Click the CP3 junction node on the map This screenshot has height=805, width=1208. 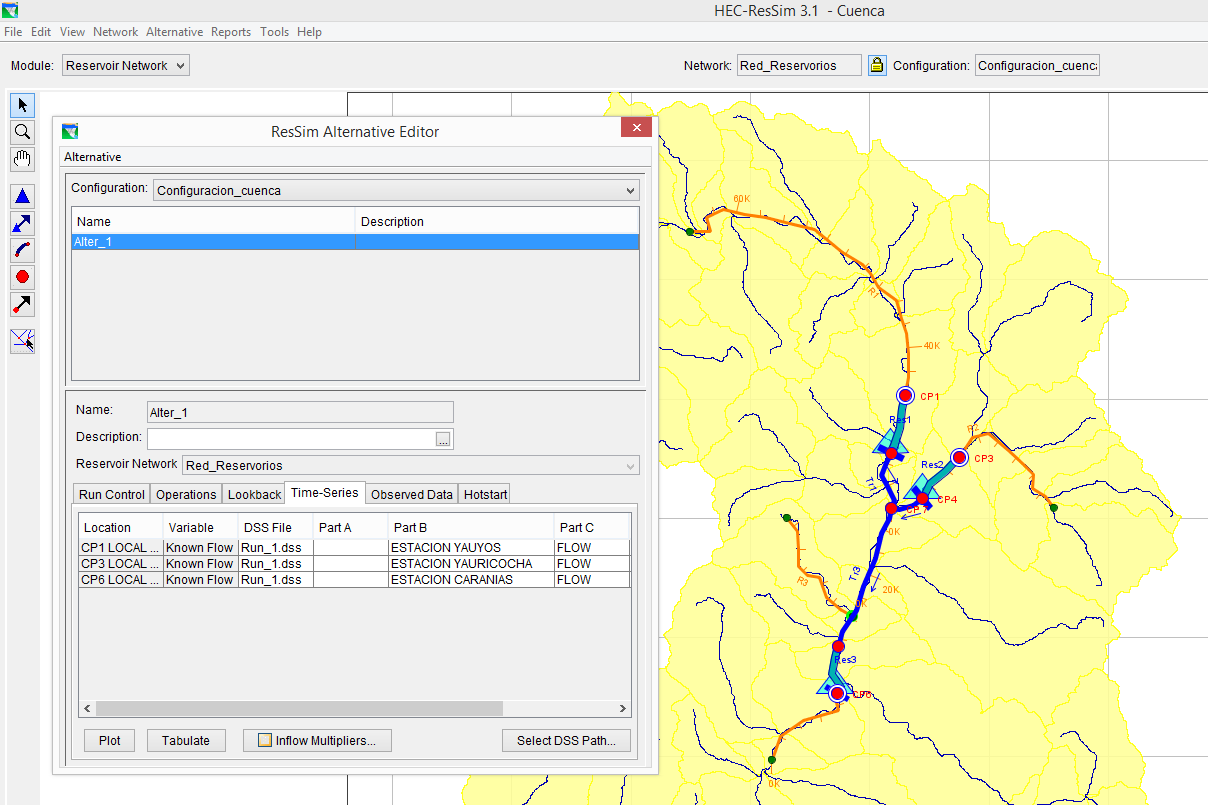(x=960, y=457)
